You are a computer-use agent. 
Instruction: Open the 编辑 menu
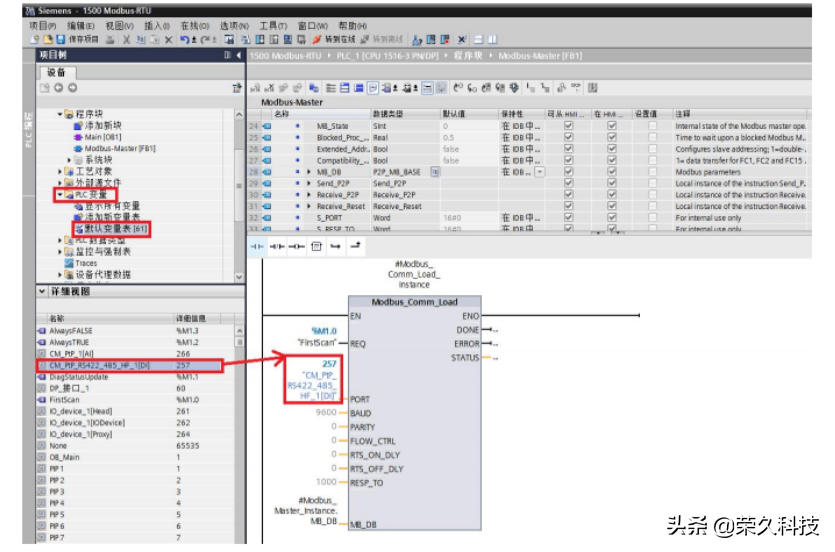(80, 26)
